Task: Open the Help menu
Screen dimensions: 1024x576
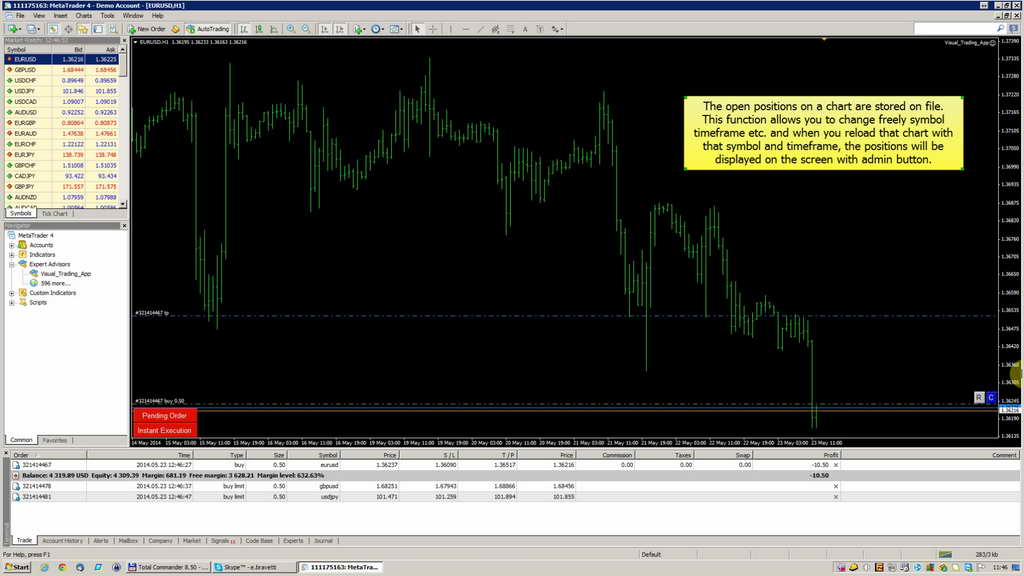Action: [157, 15]
